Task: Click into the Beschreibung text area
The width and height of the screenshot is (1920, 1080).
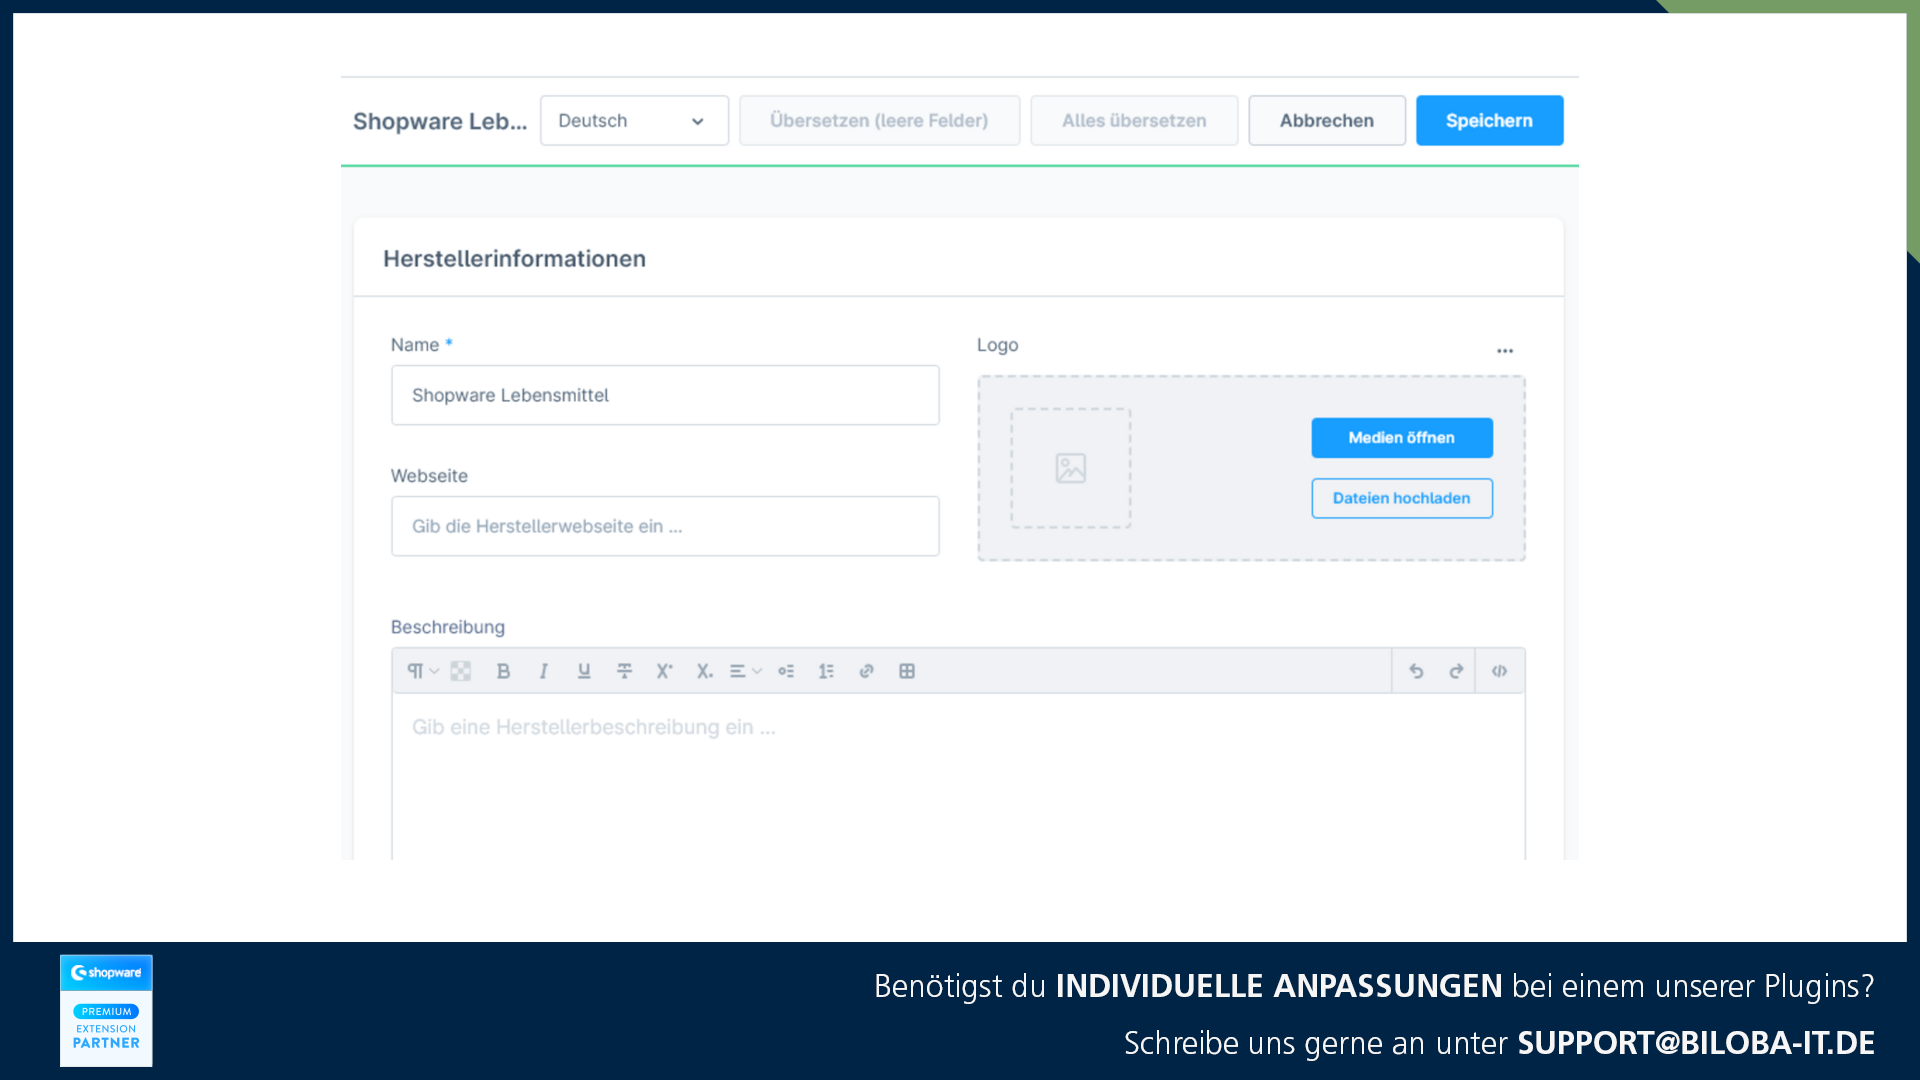Action: coord(958,776)
